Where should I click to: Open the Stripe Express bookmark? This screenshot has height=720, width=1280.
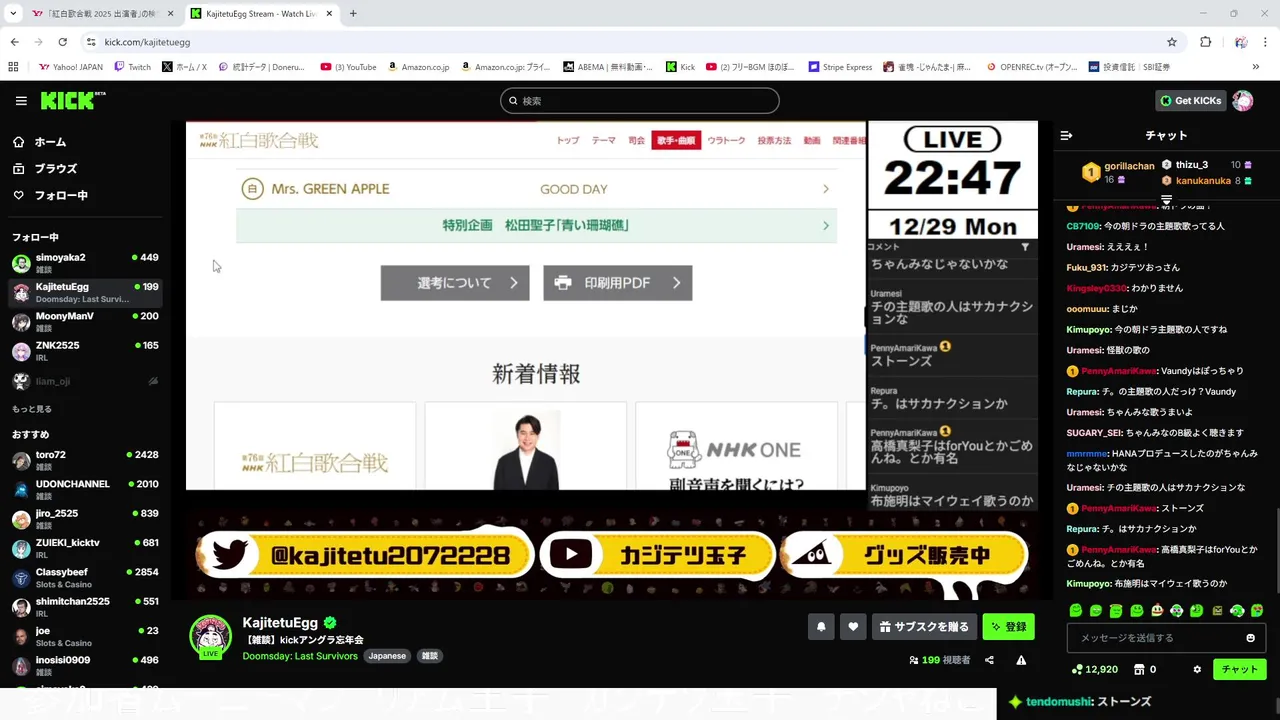[840, 67]
